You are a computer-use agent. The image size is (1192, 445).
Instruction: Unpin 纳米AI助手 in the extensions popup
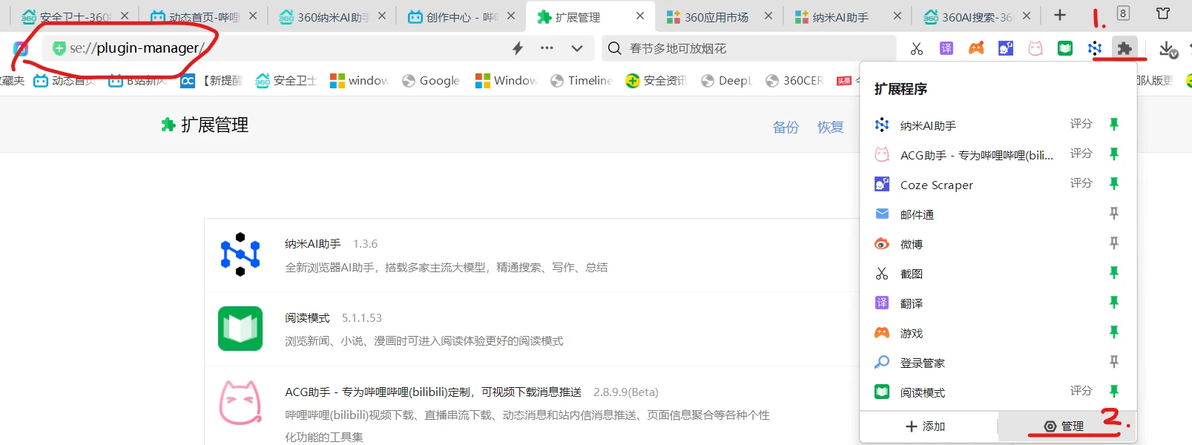[1114, 124]
